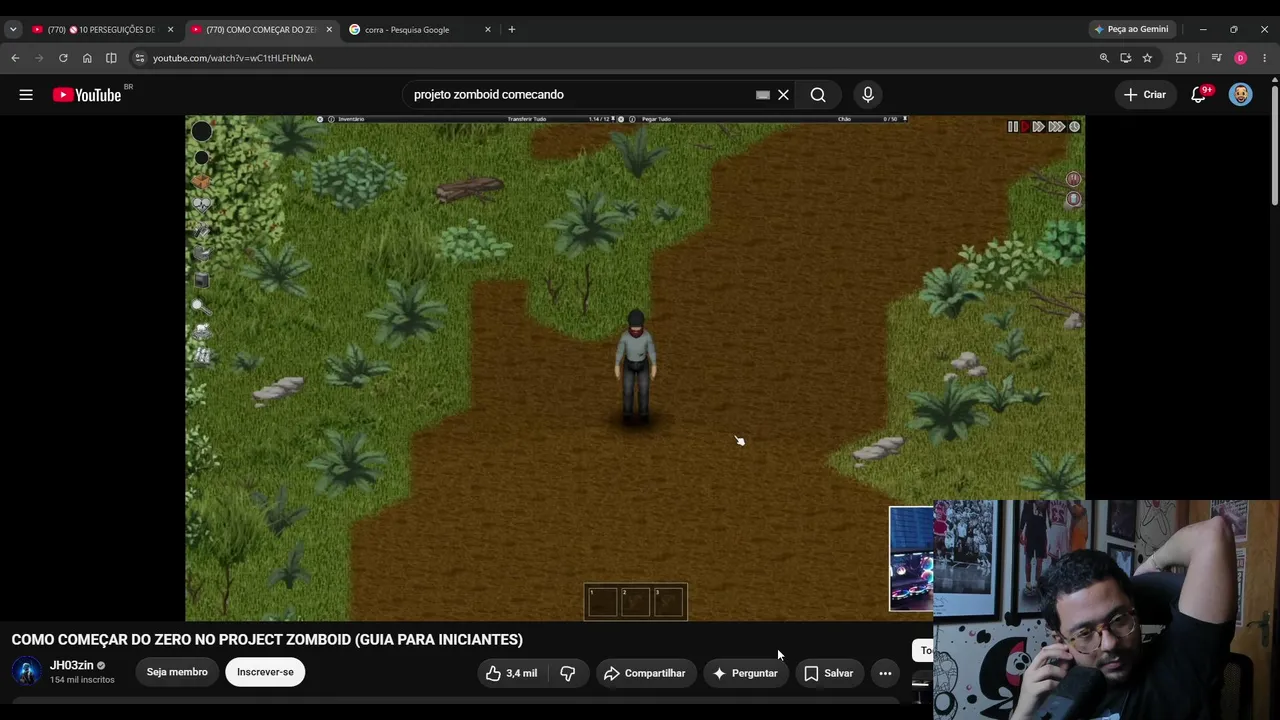Image resolution: width=1280 pixels, height=720 pixels.
Task: Click the game's triple fast-forward icon
Action: [x=1056, y=127]
